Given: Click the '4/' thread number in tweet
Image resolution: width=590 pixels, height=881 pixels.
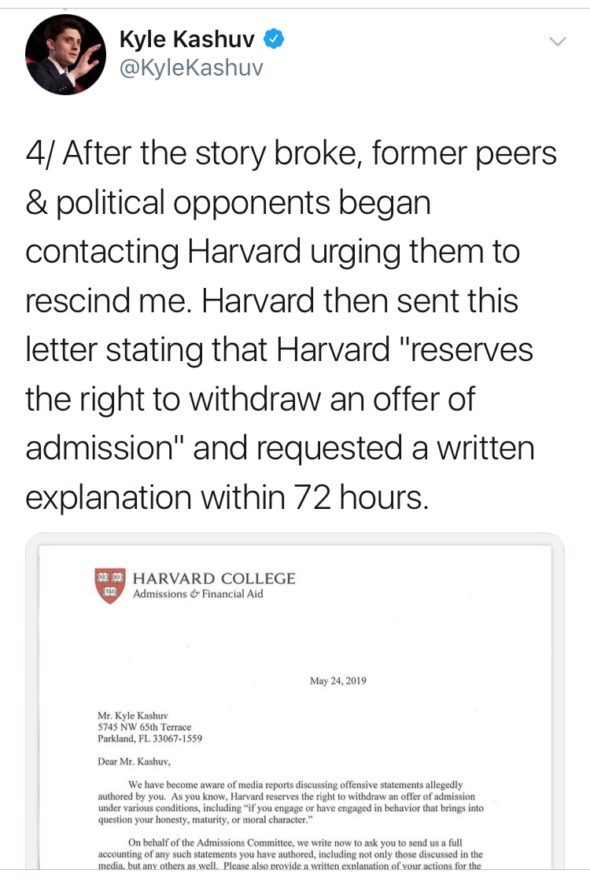Looking at the screenshot, I should (x=41, y=153).
